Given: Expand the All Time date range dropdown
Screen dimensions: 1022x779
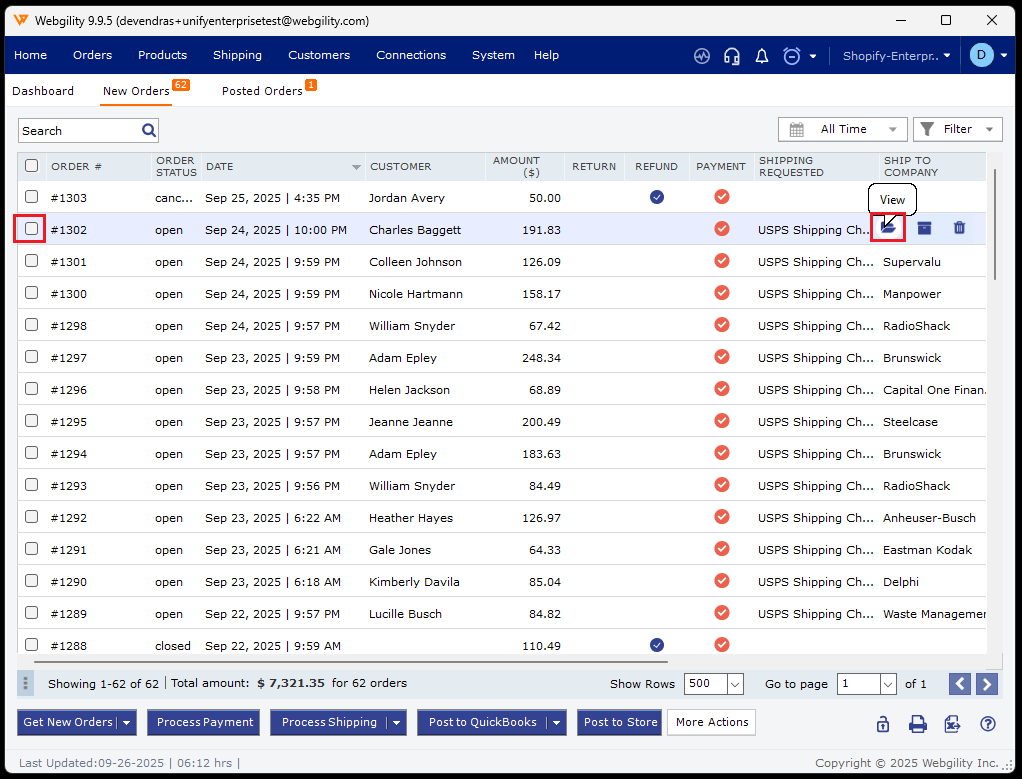Looking at the screenshot, I should coord(843,129).
